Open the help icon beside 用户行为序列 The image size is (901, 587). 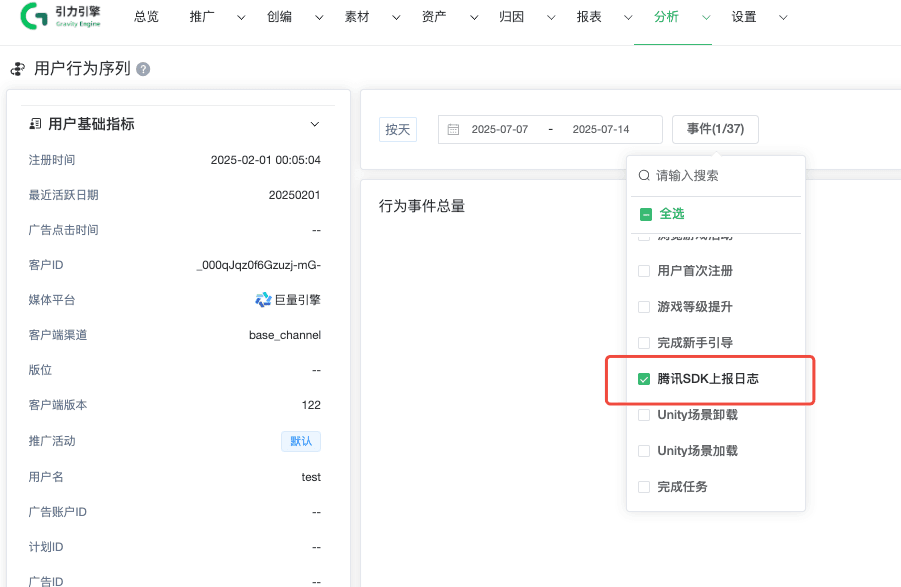(143, 69)
